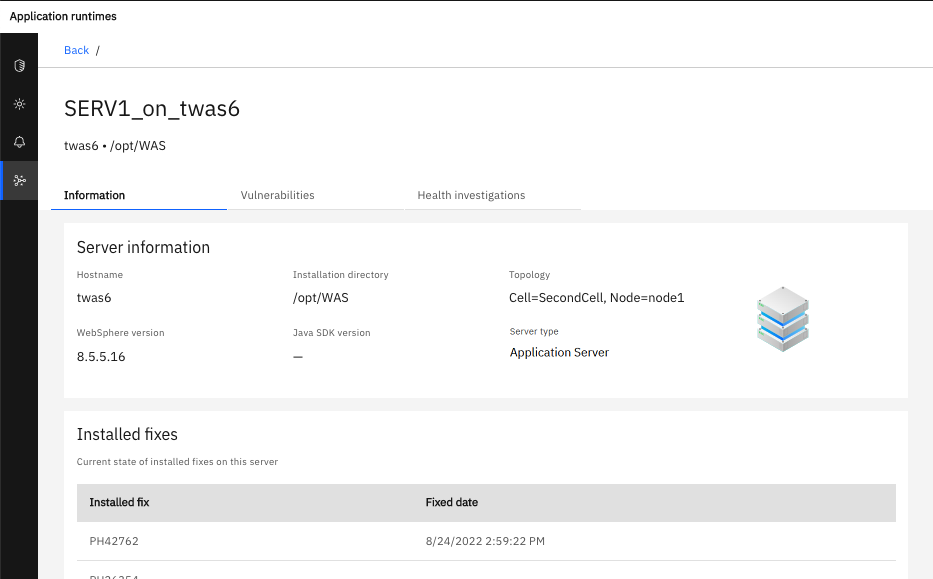Switch to the Vulnerabilities tab
The image size is (933, 579).
tap(277, 195)
